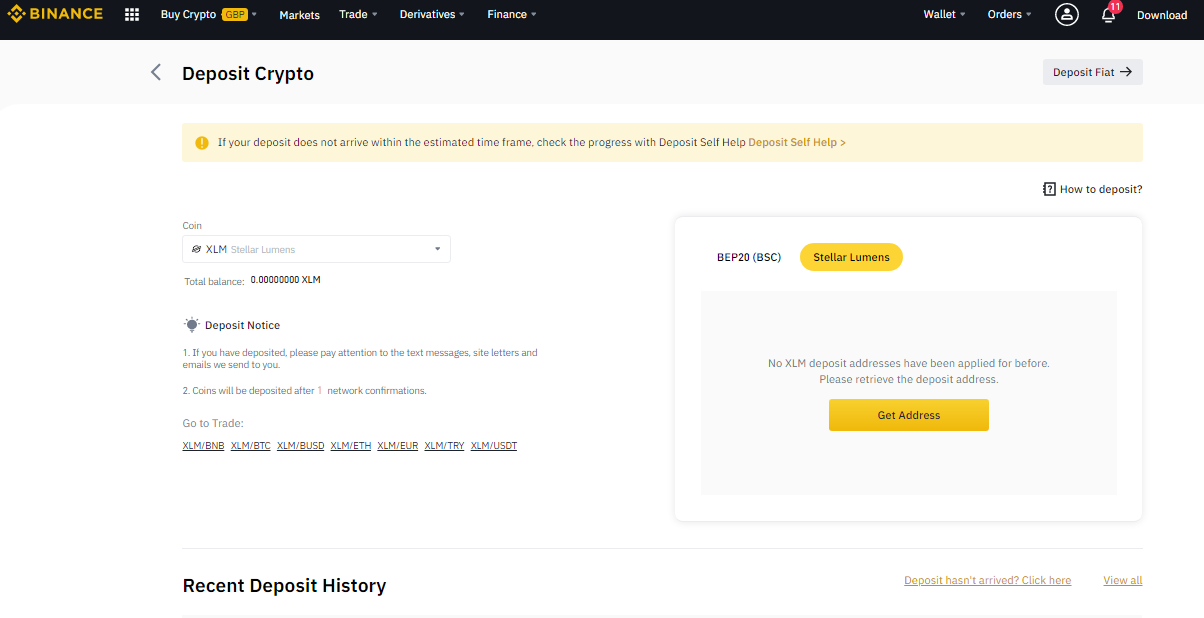Click the Recent Deposit History heading
1204x618 pixels.
[284, 586]
